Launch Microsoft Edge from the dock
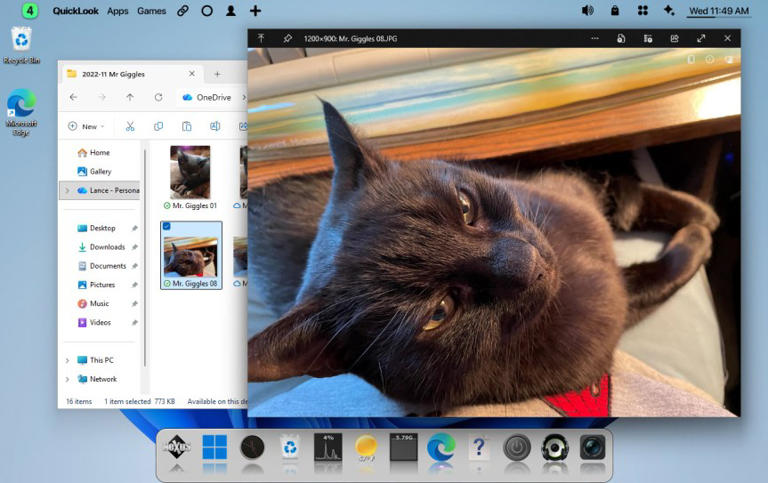The width and height of the screenshot is (768, 483). tap(441, 447)
